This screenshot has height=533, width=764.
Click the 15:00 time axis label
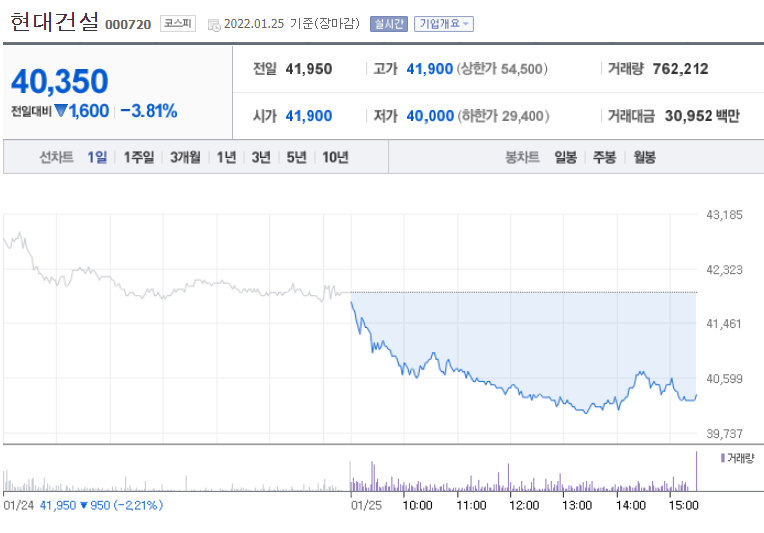coord(684,505)
